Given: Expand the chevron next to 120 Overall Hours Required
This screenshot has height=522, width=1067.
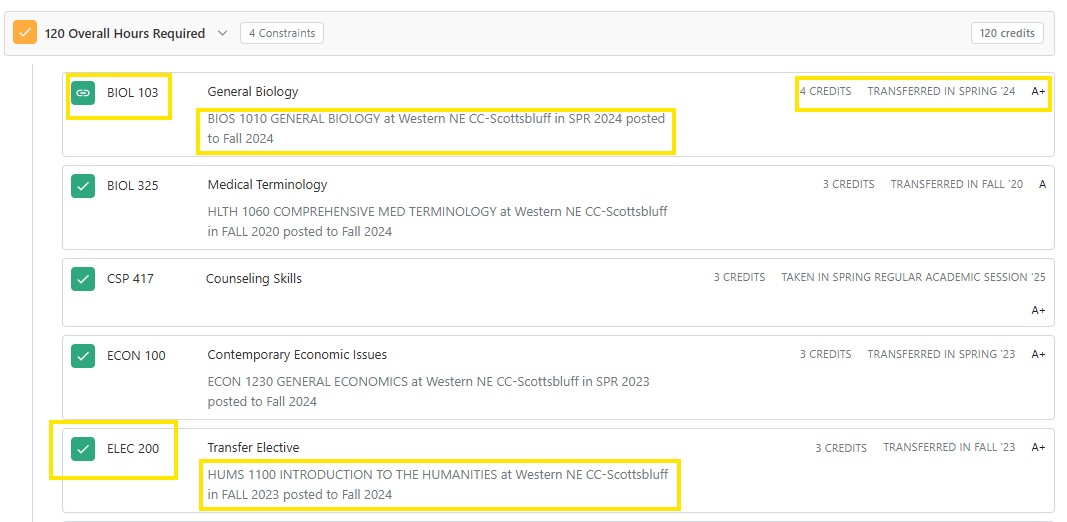Looking at the screenshot, I should click(x=222, y=33).
